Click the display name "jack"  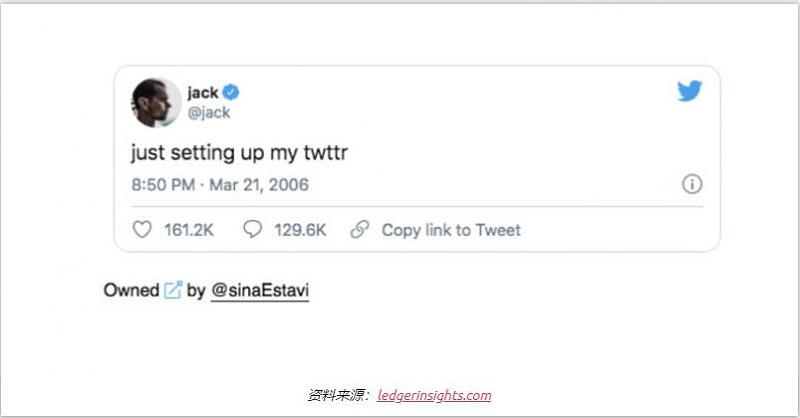point(202,93)
